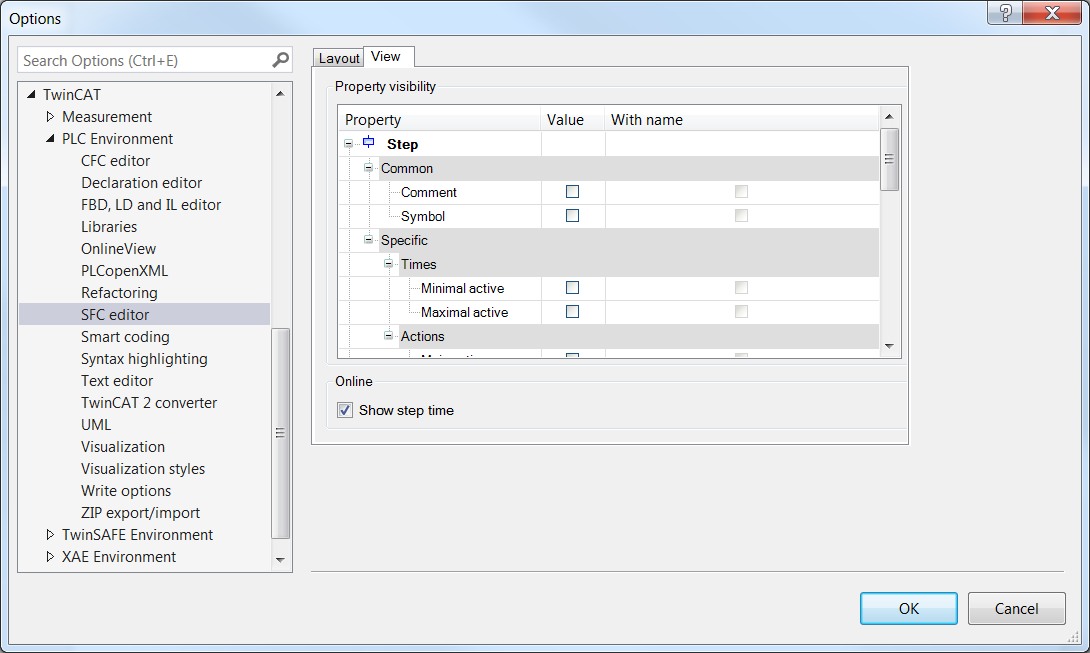Click the property table scrollbar thumb
Screen dimensions: 1090x653
coord(889,159)
